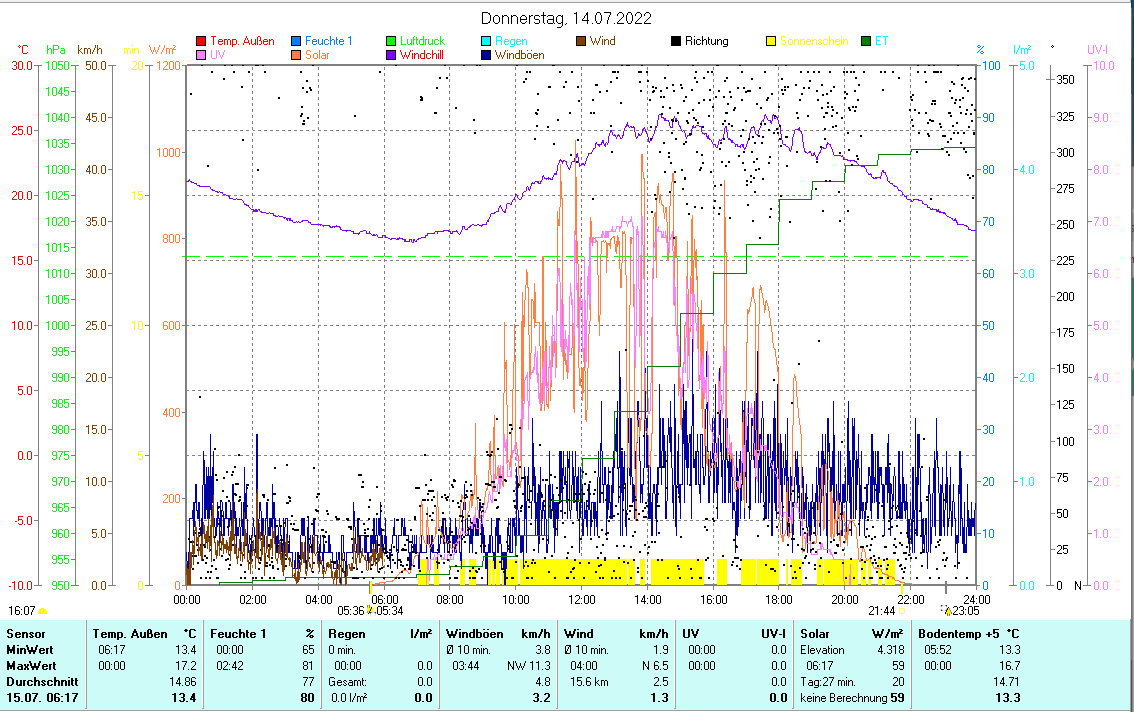Click the orange Solar legend square
Image resolution: width=1134 pixels, height=712 pixels.
[296, 55]
